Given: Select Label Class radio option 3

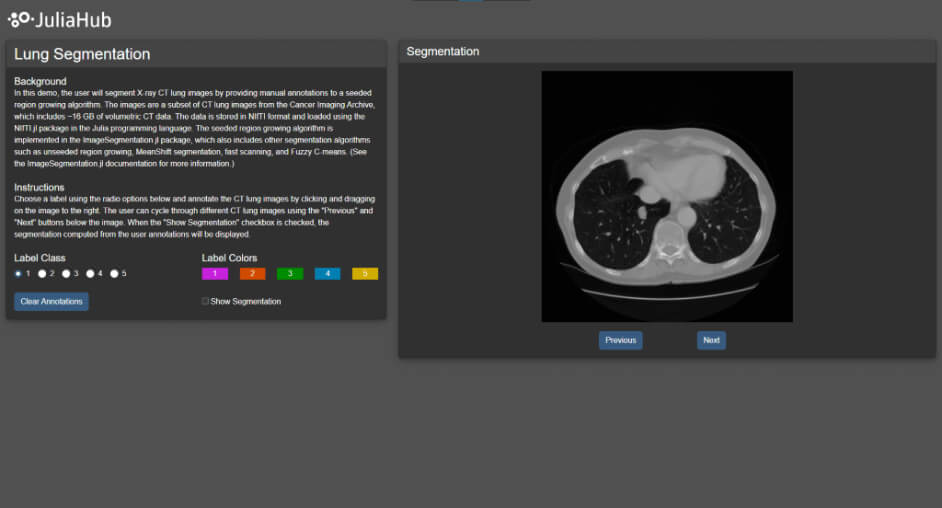Looking at the screenshot, I should tap(66, 273).
